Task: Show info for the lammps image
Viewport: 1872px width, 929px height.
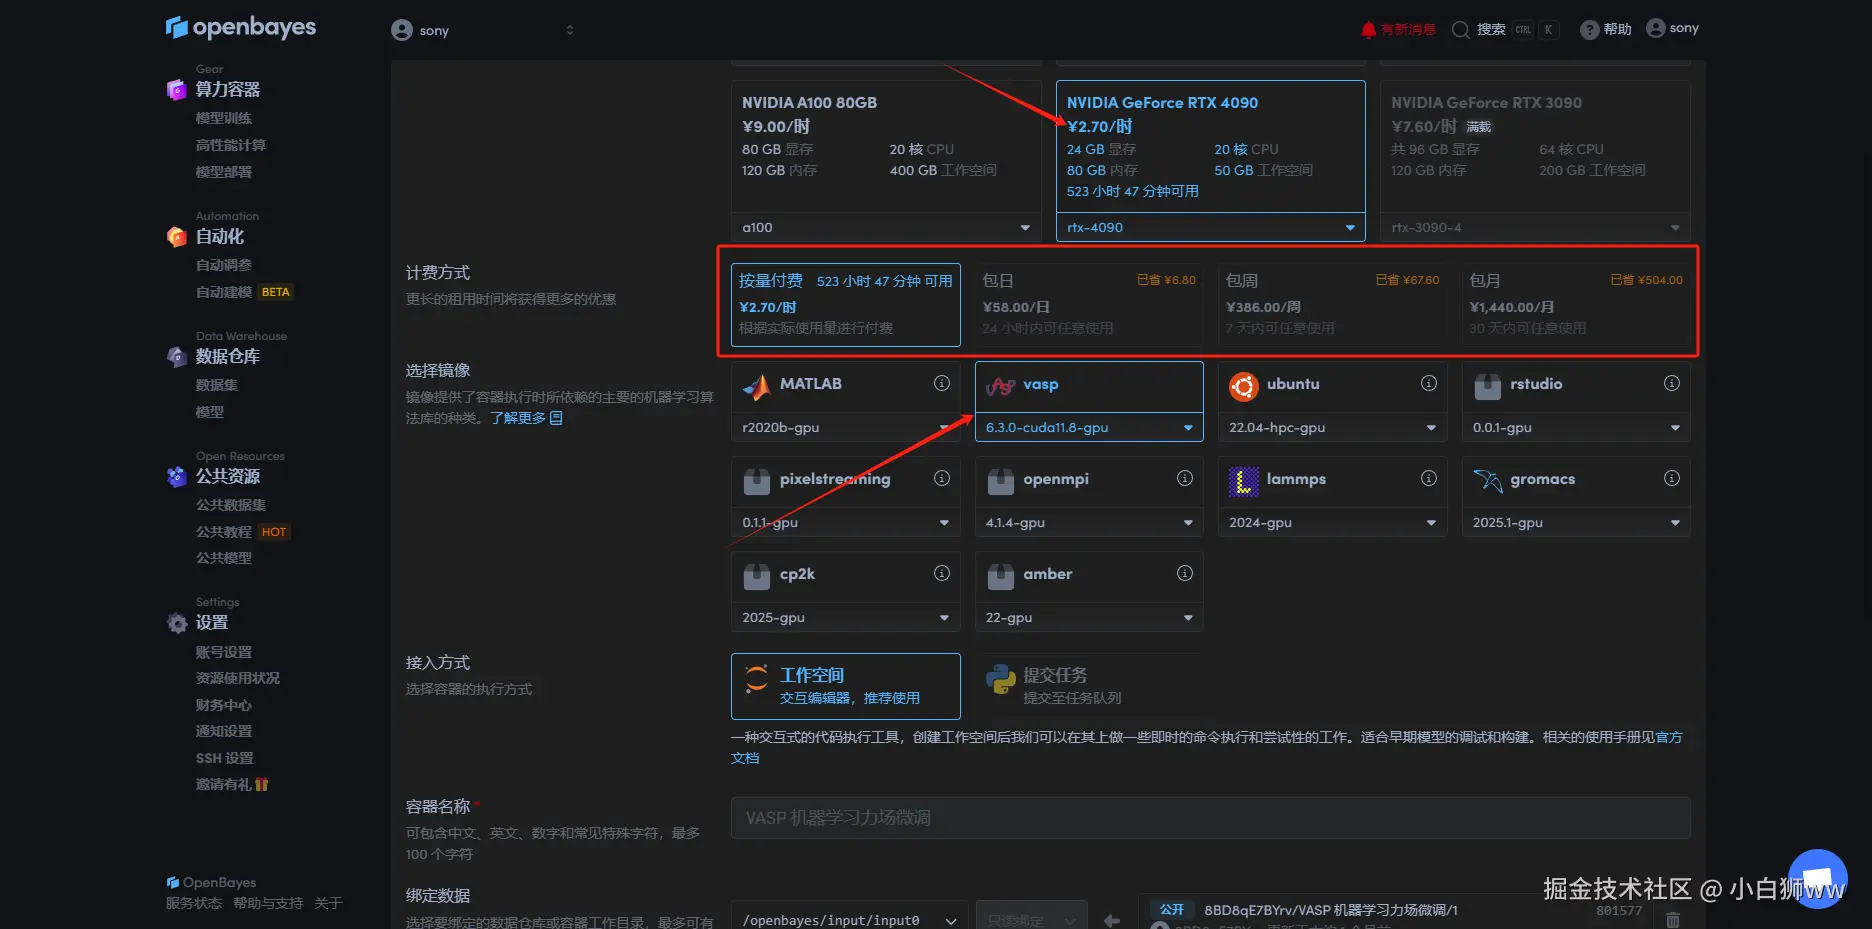Action: 1429,478
